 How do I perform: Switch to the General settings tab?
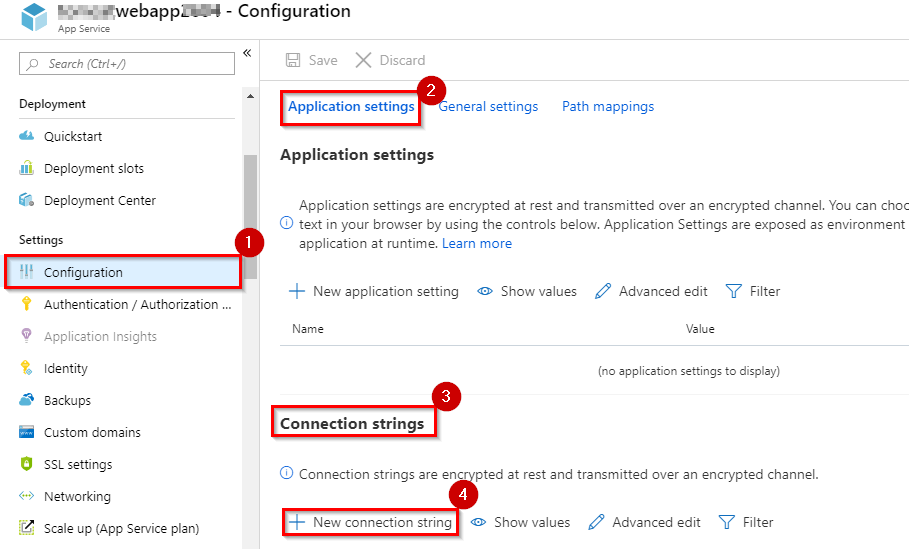click(488, 107)
